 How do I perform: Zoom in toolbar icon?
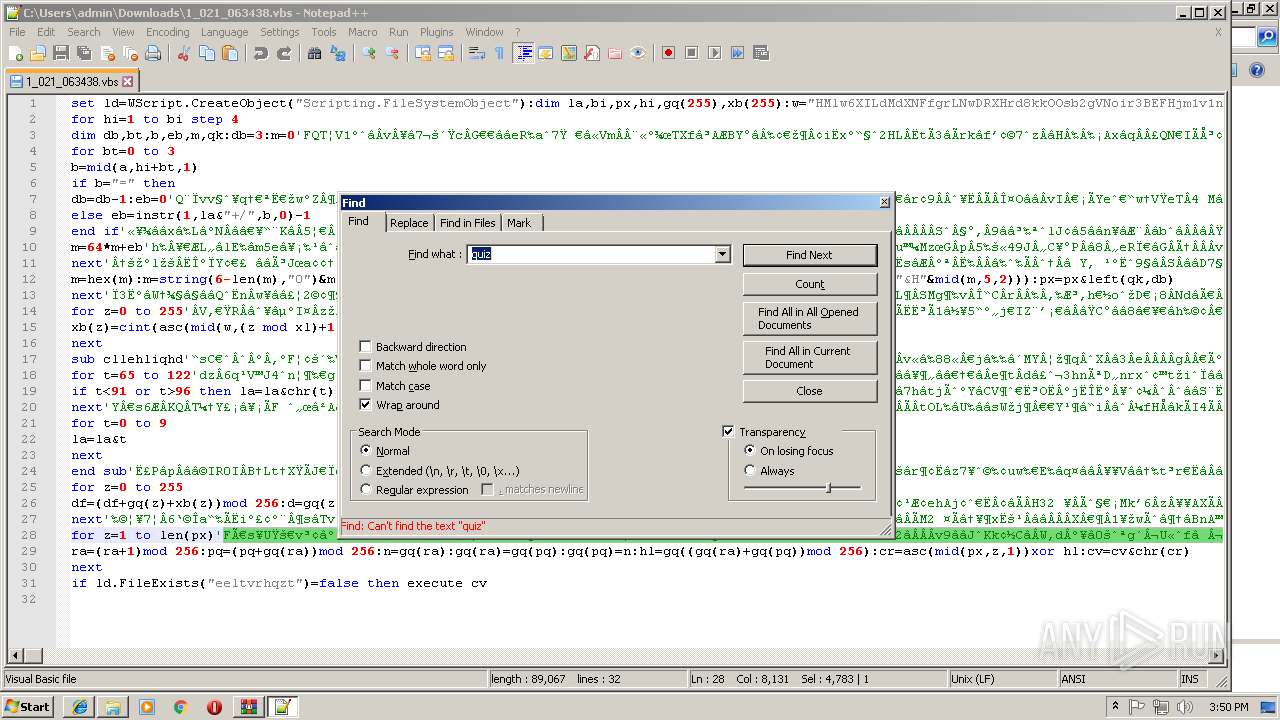click(x=369, y=53)
